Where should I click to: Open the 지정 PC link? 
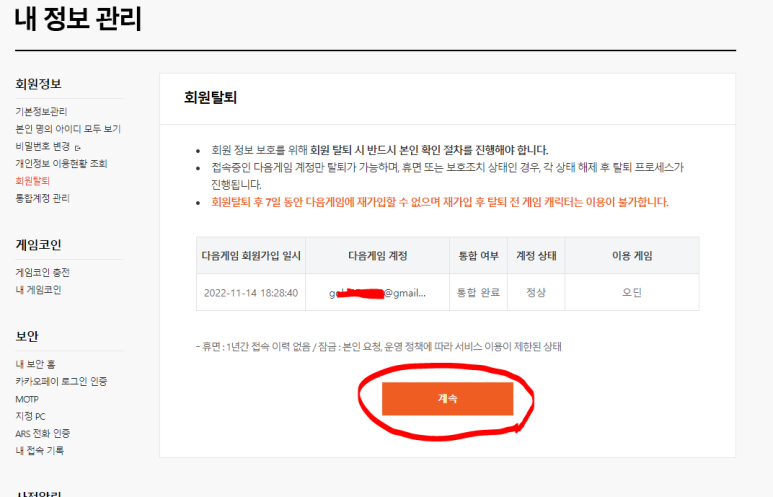pos(30,416)
